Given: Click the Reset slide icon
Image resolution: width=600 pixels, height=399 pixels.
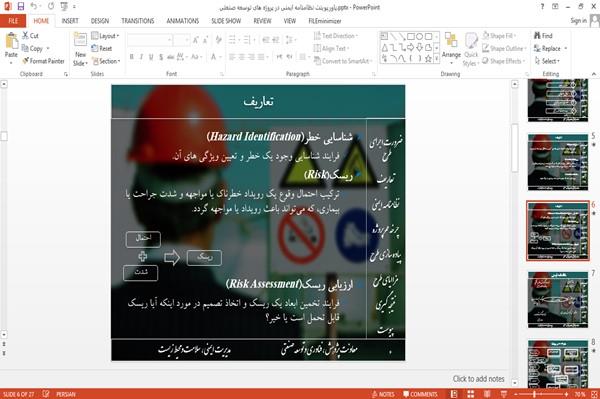Looking at the screenshot, I should coord(95,48).
